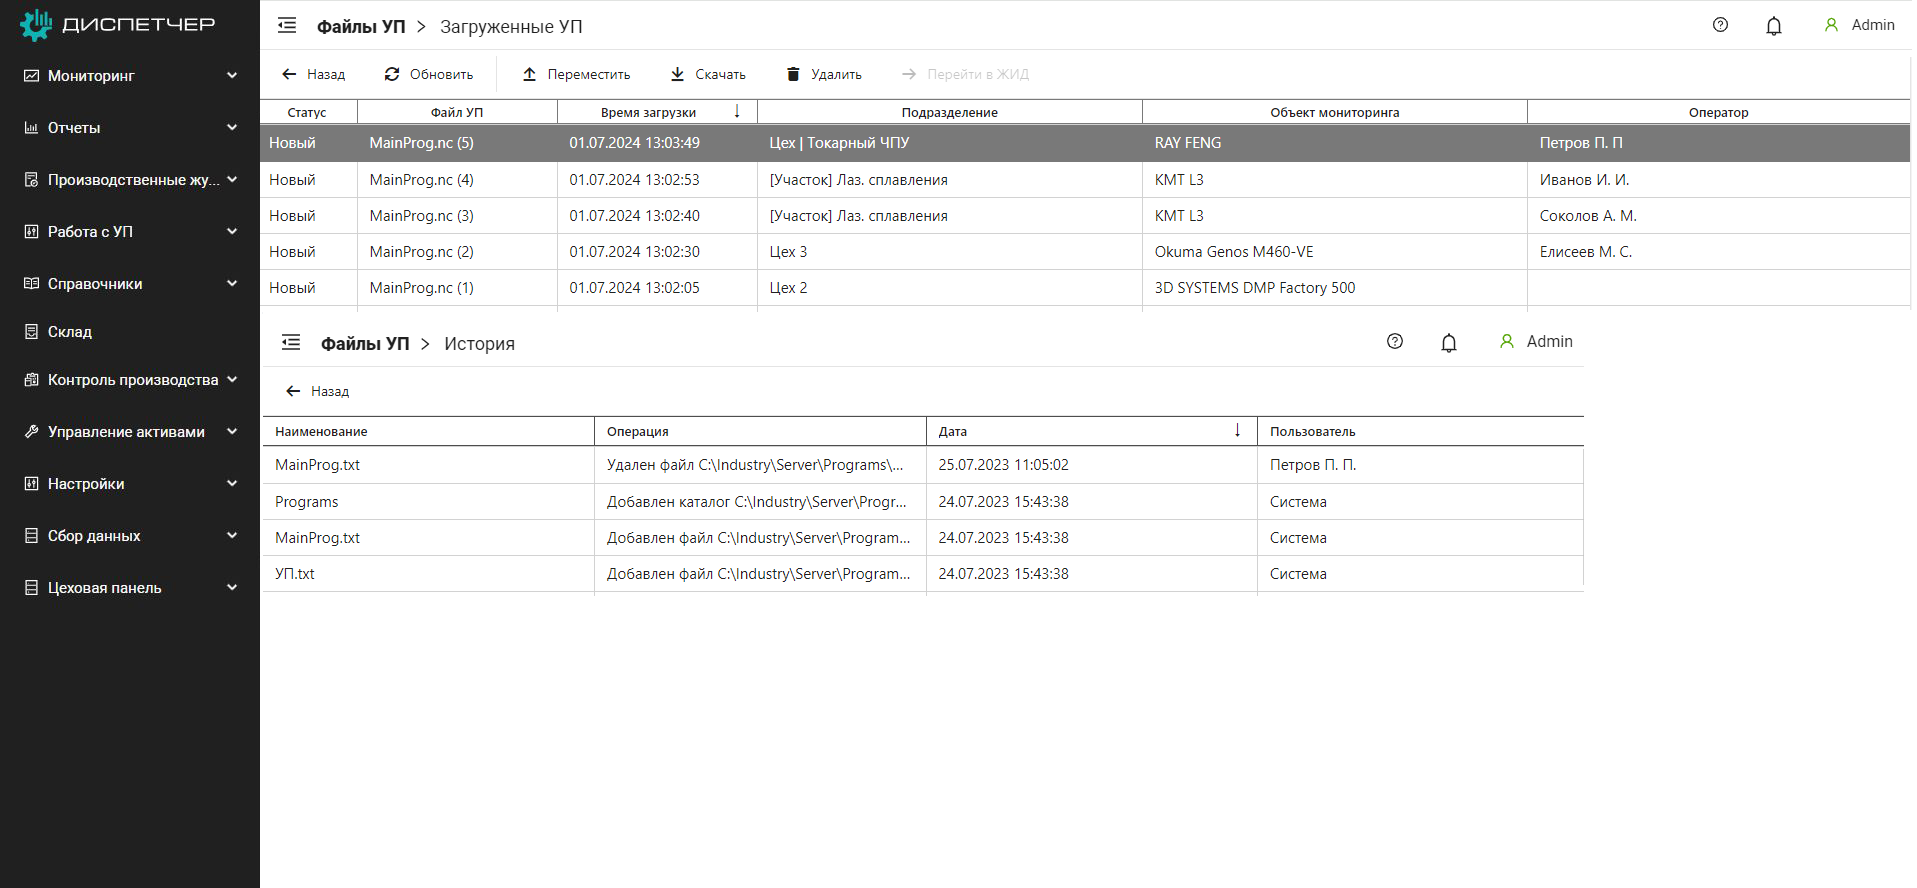The width and height of the screenshot is (1917, 888).
Task: Open the help question mark icon in top header
Action: (1720, 25)
